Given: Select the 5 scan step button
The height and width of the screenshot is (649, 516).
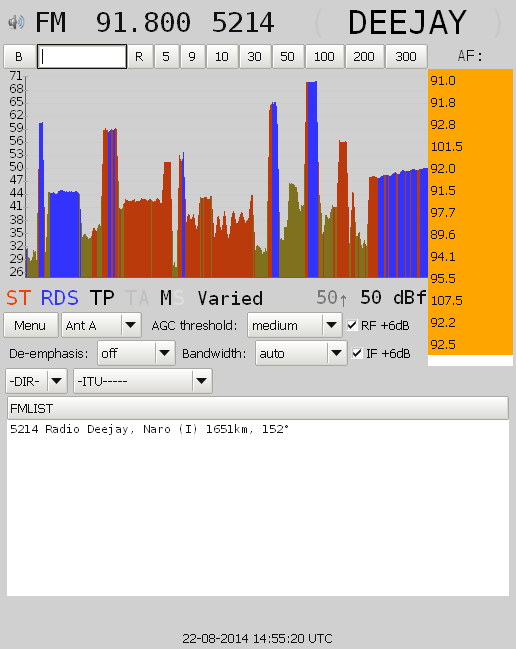Looking at the screenshot, I should (166, 56).
